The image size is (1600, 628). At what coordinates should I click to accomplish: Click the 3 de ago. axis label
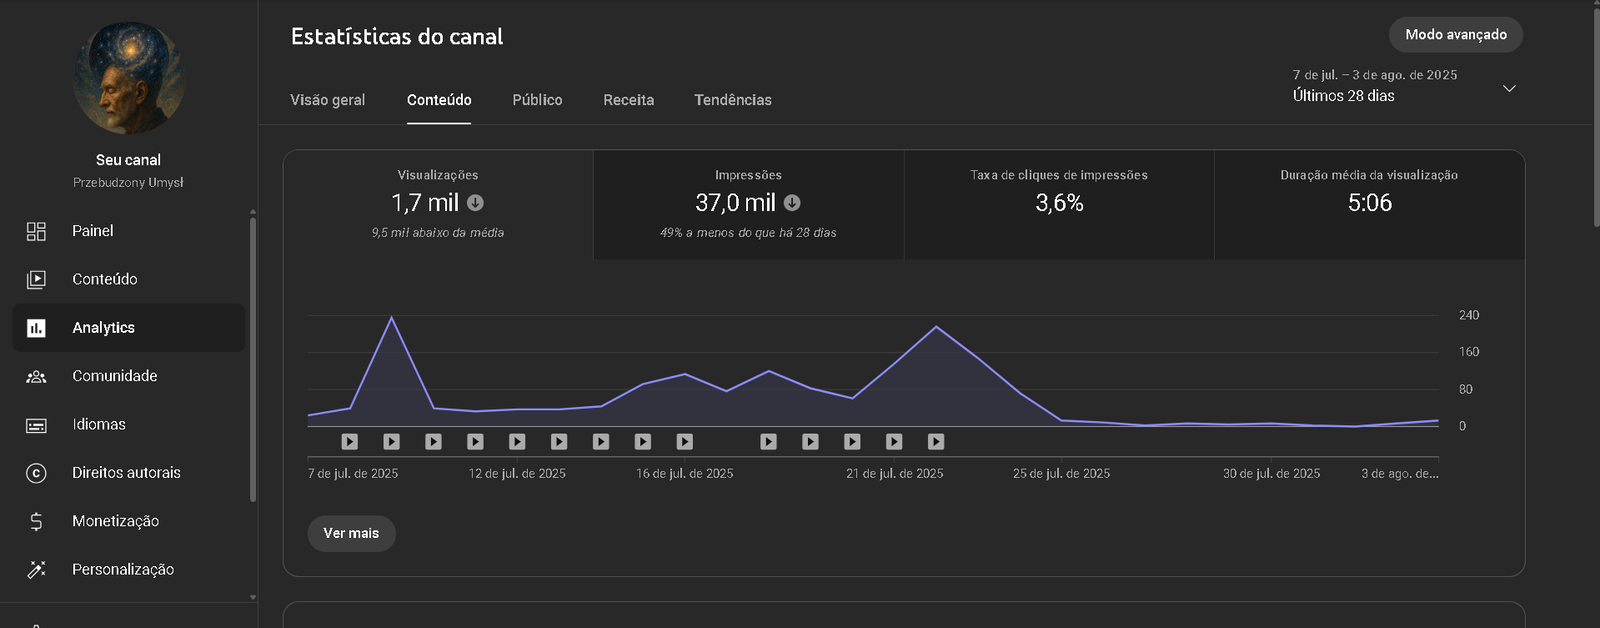point(1400,474)
